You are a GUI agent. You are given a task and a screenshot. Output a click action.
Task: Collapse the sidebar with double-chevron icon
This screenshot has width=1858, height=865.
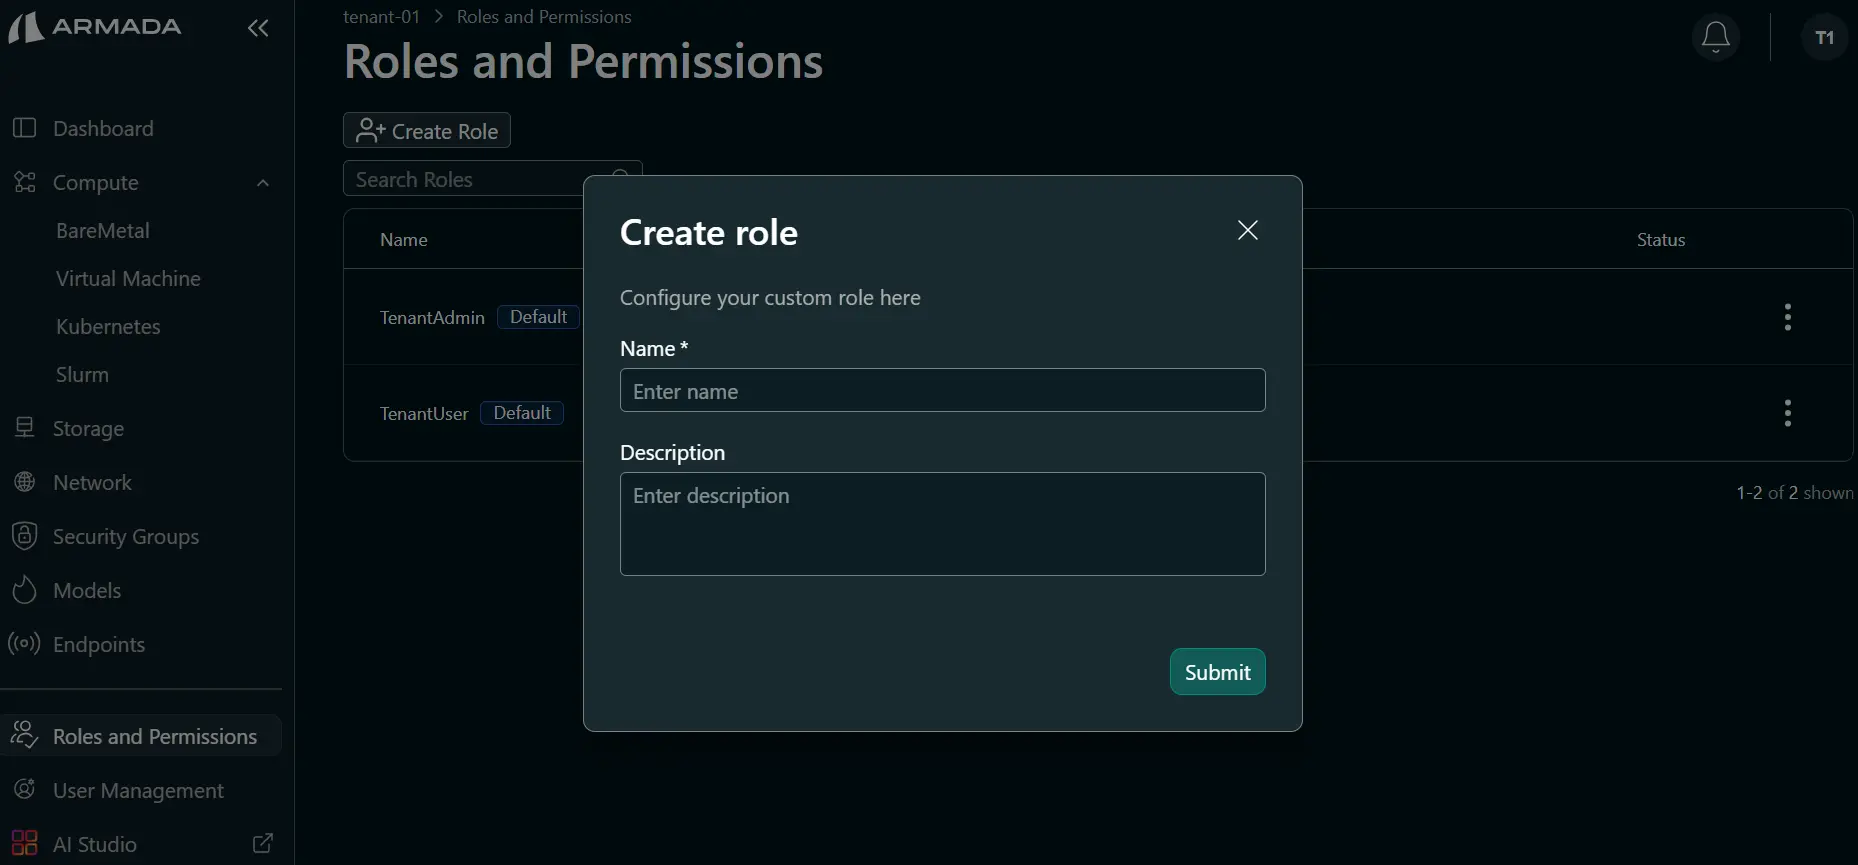[258, 28]
